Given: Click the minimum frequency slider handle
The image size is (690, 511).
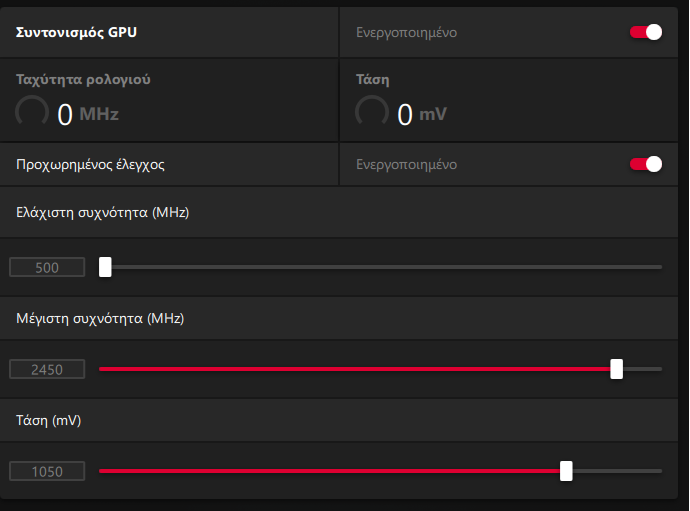Looking at the screenshot, I should (x=105, y=267).
